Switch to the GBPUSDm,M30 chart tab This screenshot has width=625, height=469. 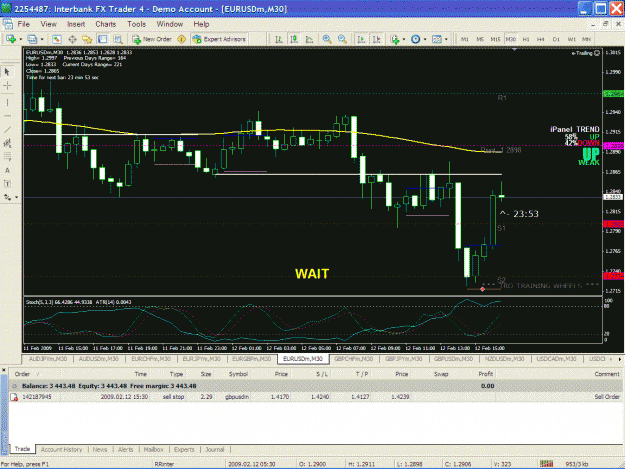453,359
